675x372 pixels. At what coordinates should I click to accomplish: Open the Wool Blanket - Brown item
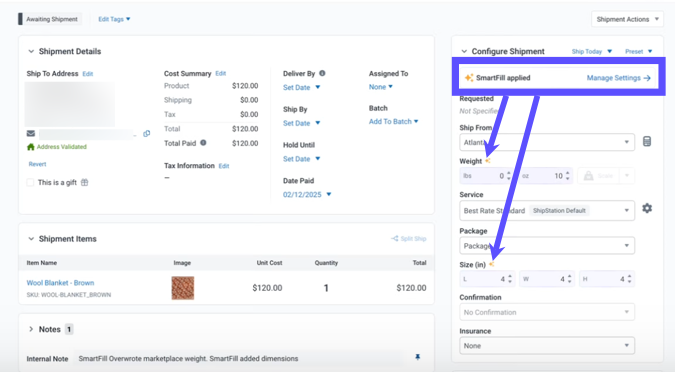tap(60, 283)
